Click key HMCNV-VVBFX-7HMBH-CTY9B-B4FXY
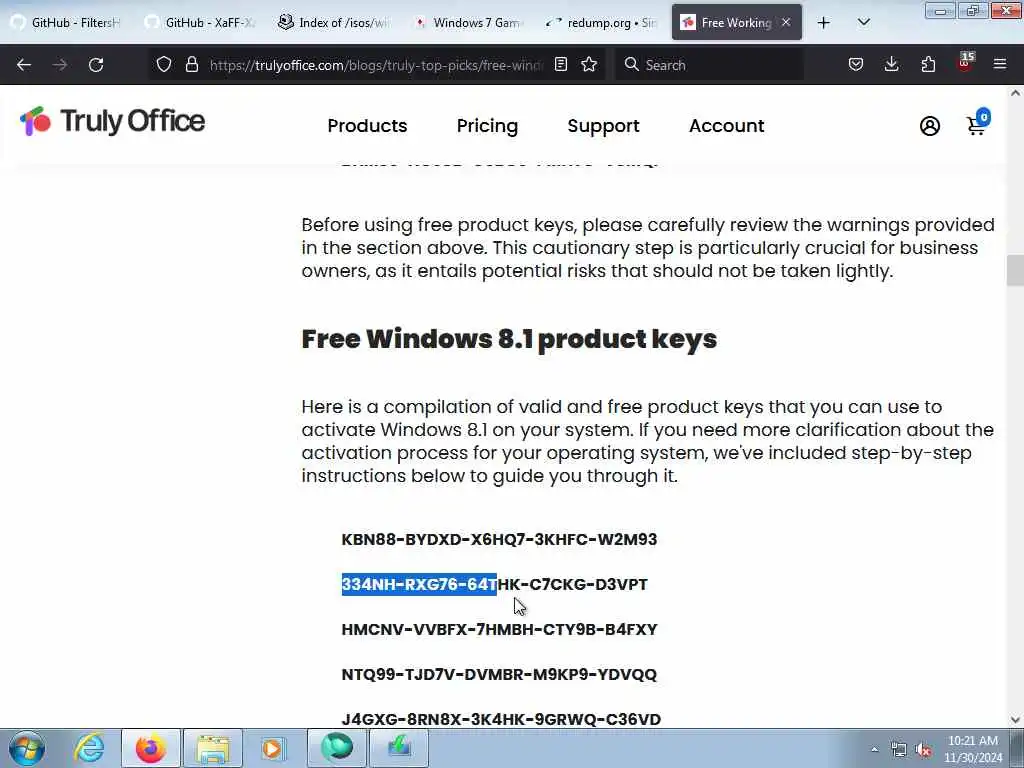Viewport: 1024px width, 768px height. pyautogui.click(x=499, y=629)
